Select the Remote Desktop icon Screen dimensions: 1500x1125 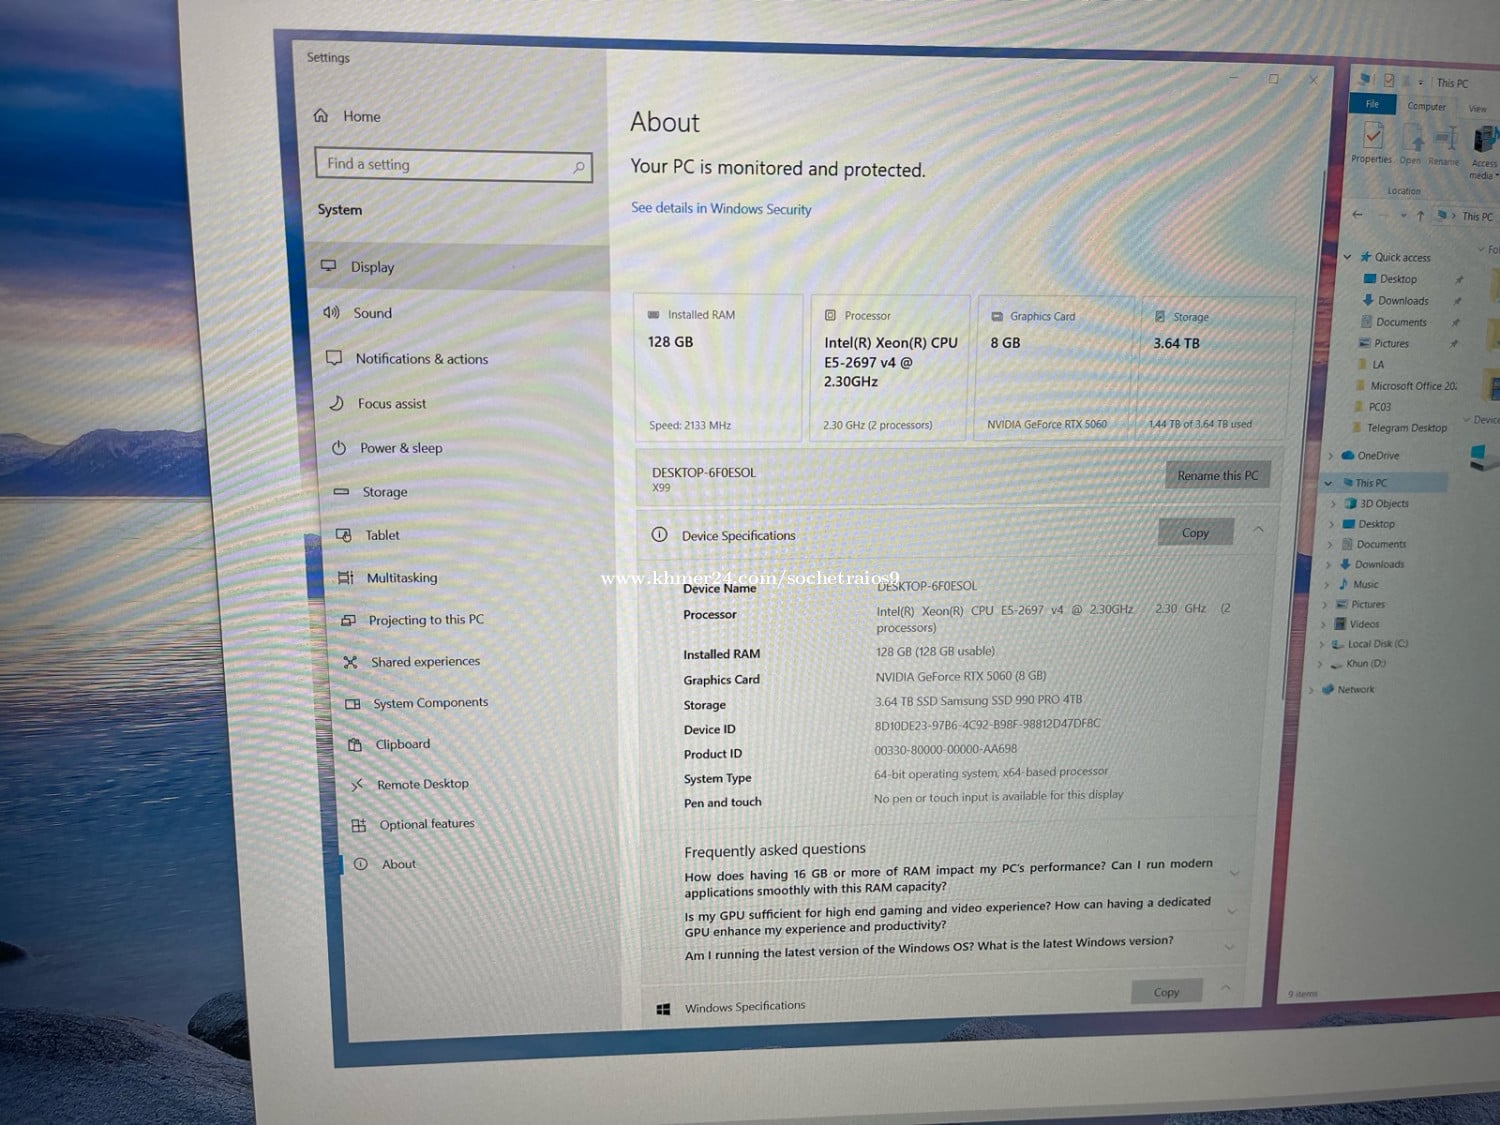(356, 785)
